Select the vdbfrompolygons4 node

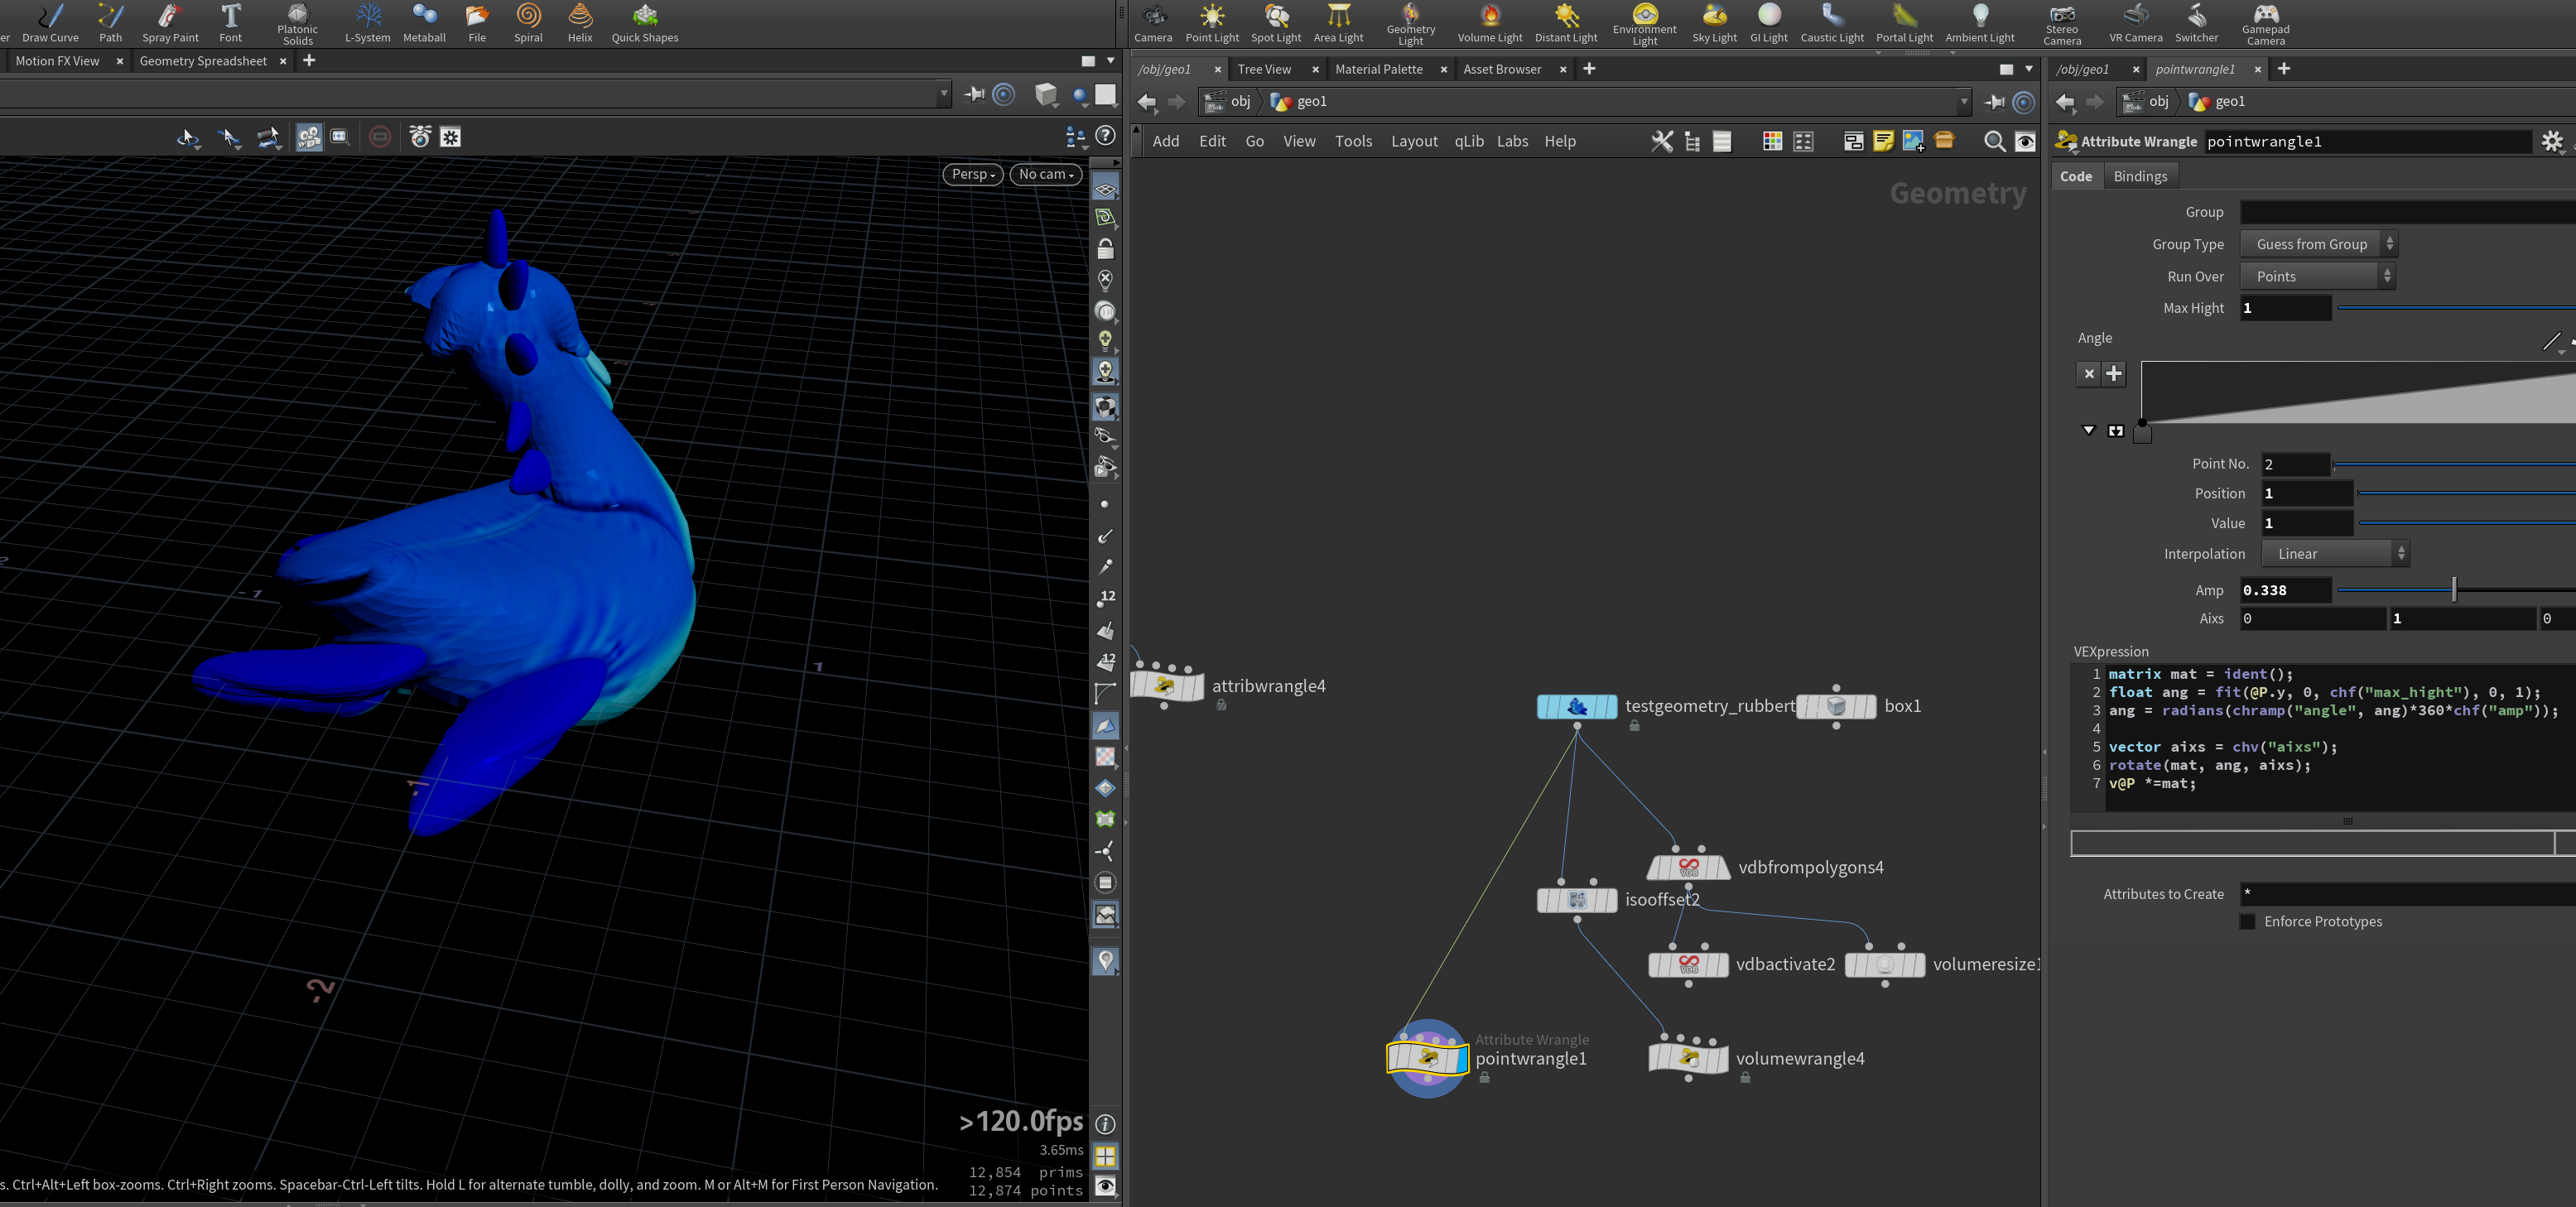[x=1688, y=867]
